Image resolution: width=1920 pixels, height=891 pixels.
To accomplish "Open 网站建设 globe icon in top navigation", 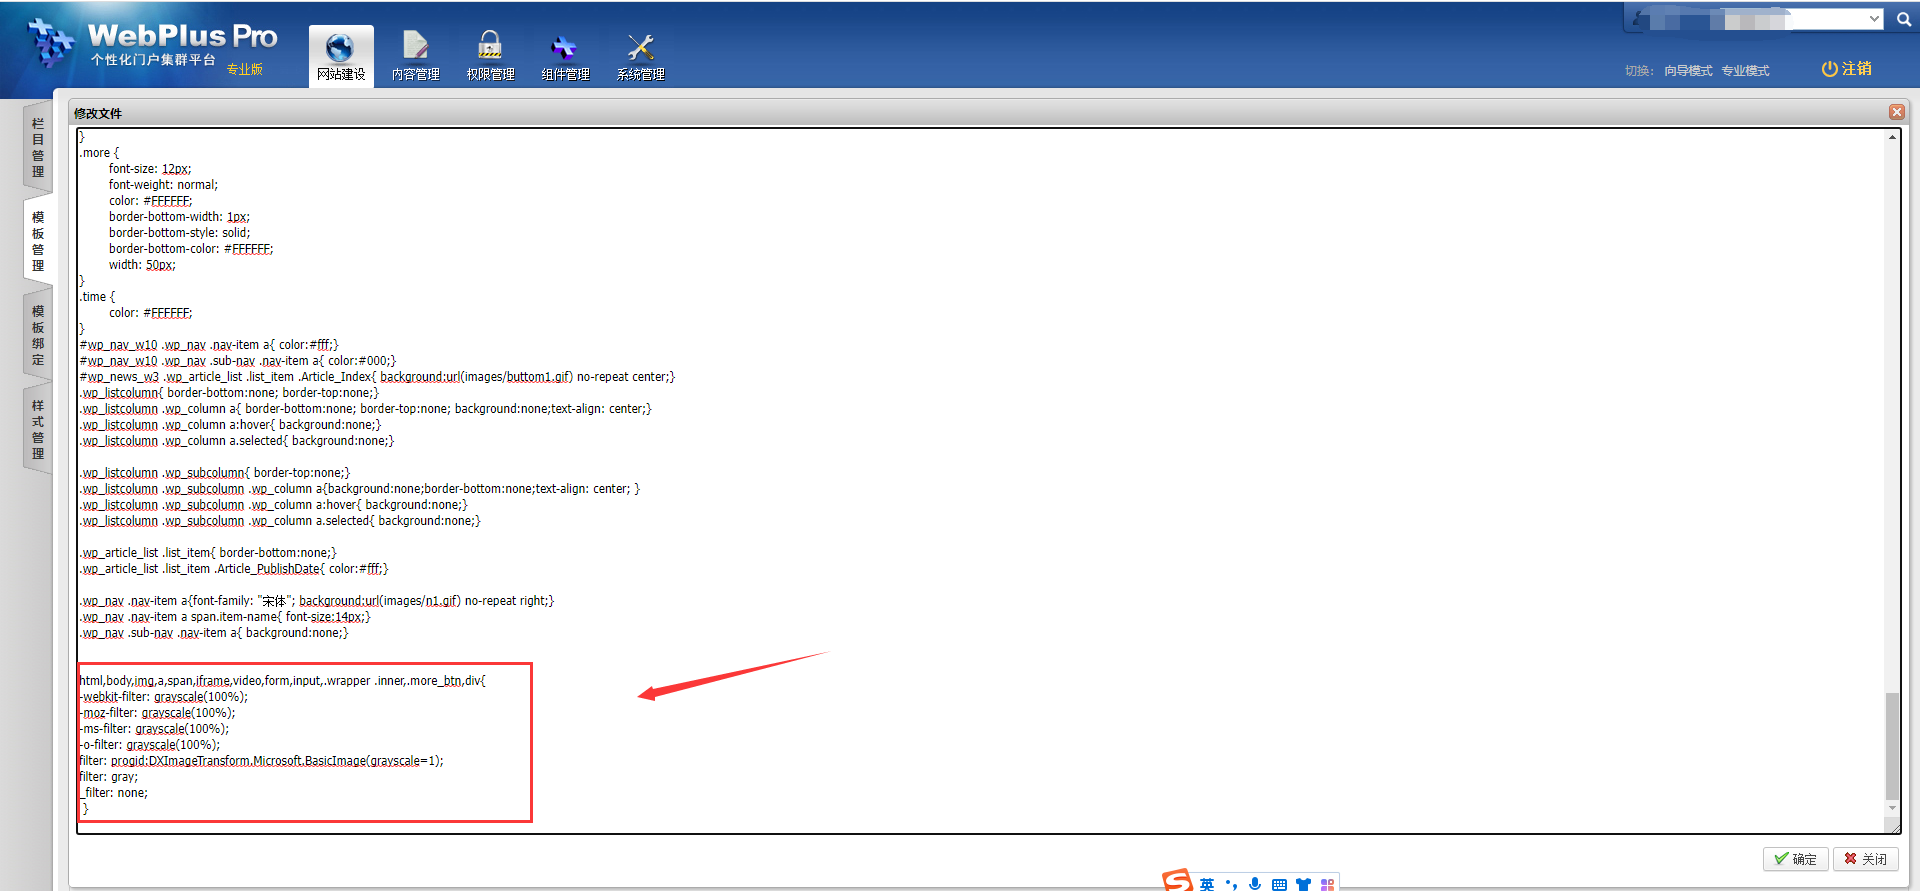I will (340, 48).
